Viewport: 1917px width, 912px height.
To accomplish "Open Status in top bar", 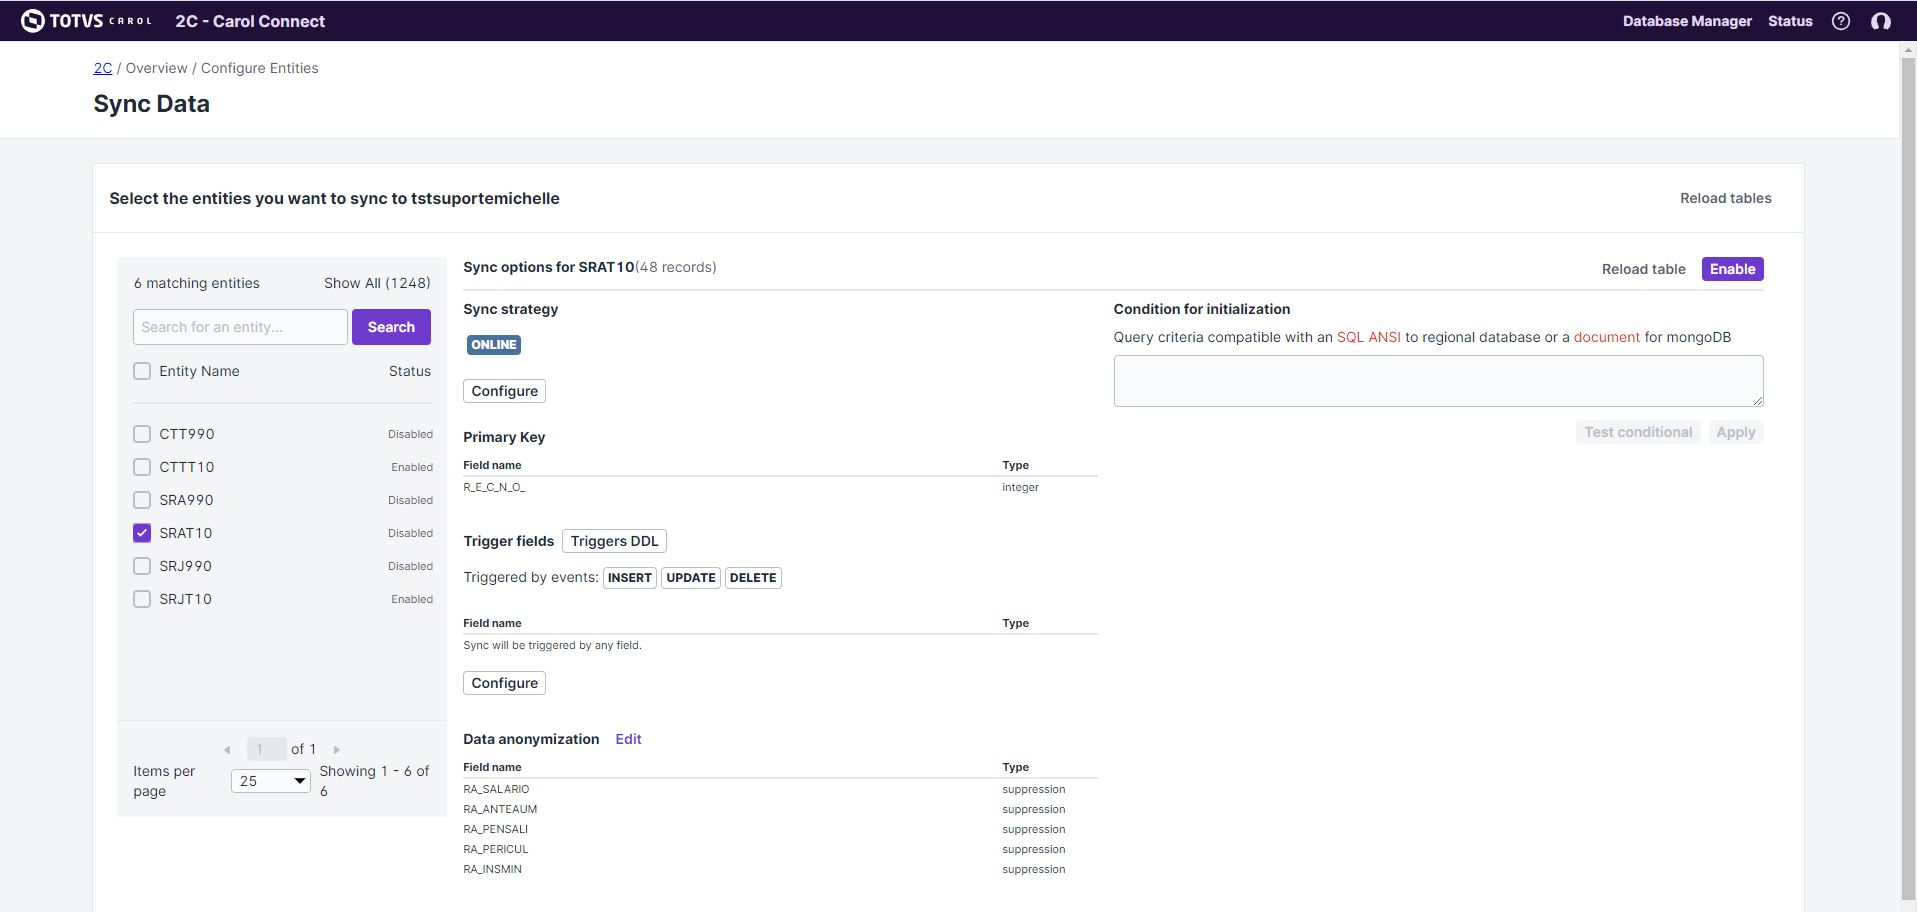I will coord(1790,21).
